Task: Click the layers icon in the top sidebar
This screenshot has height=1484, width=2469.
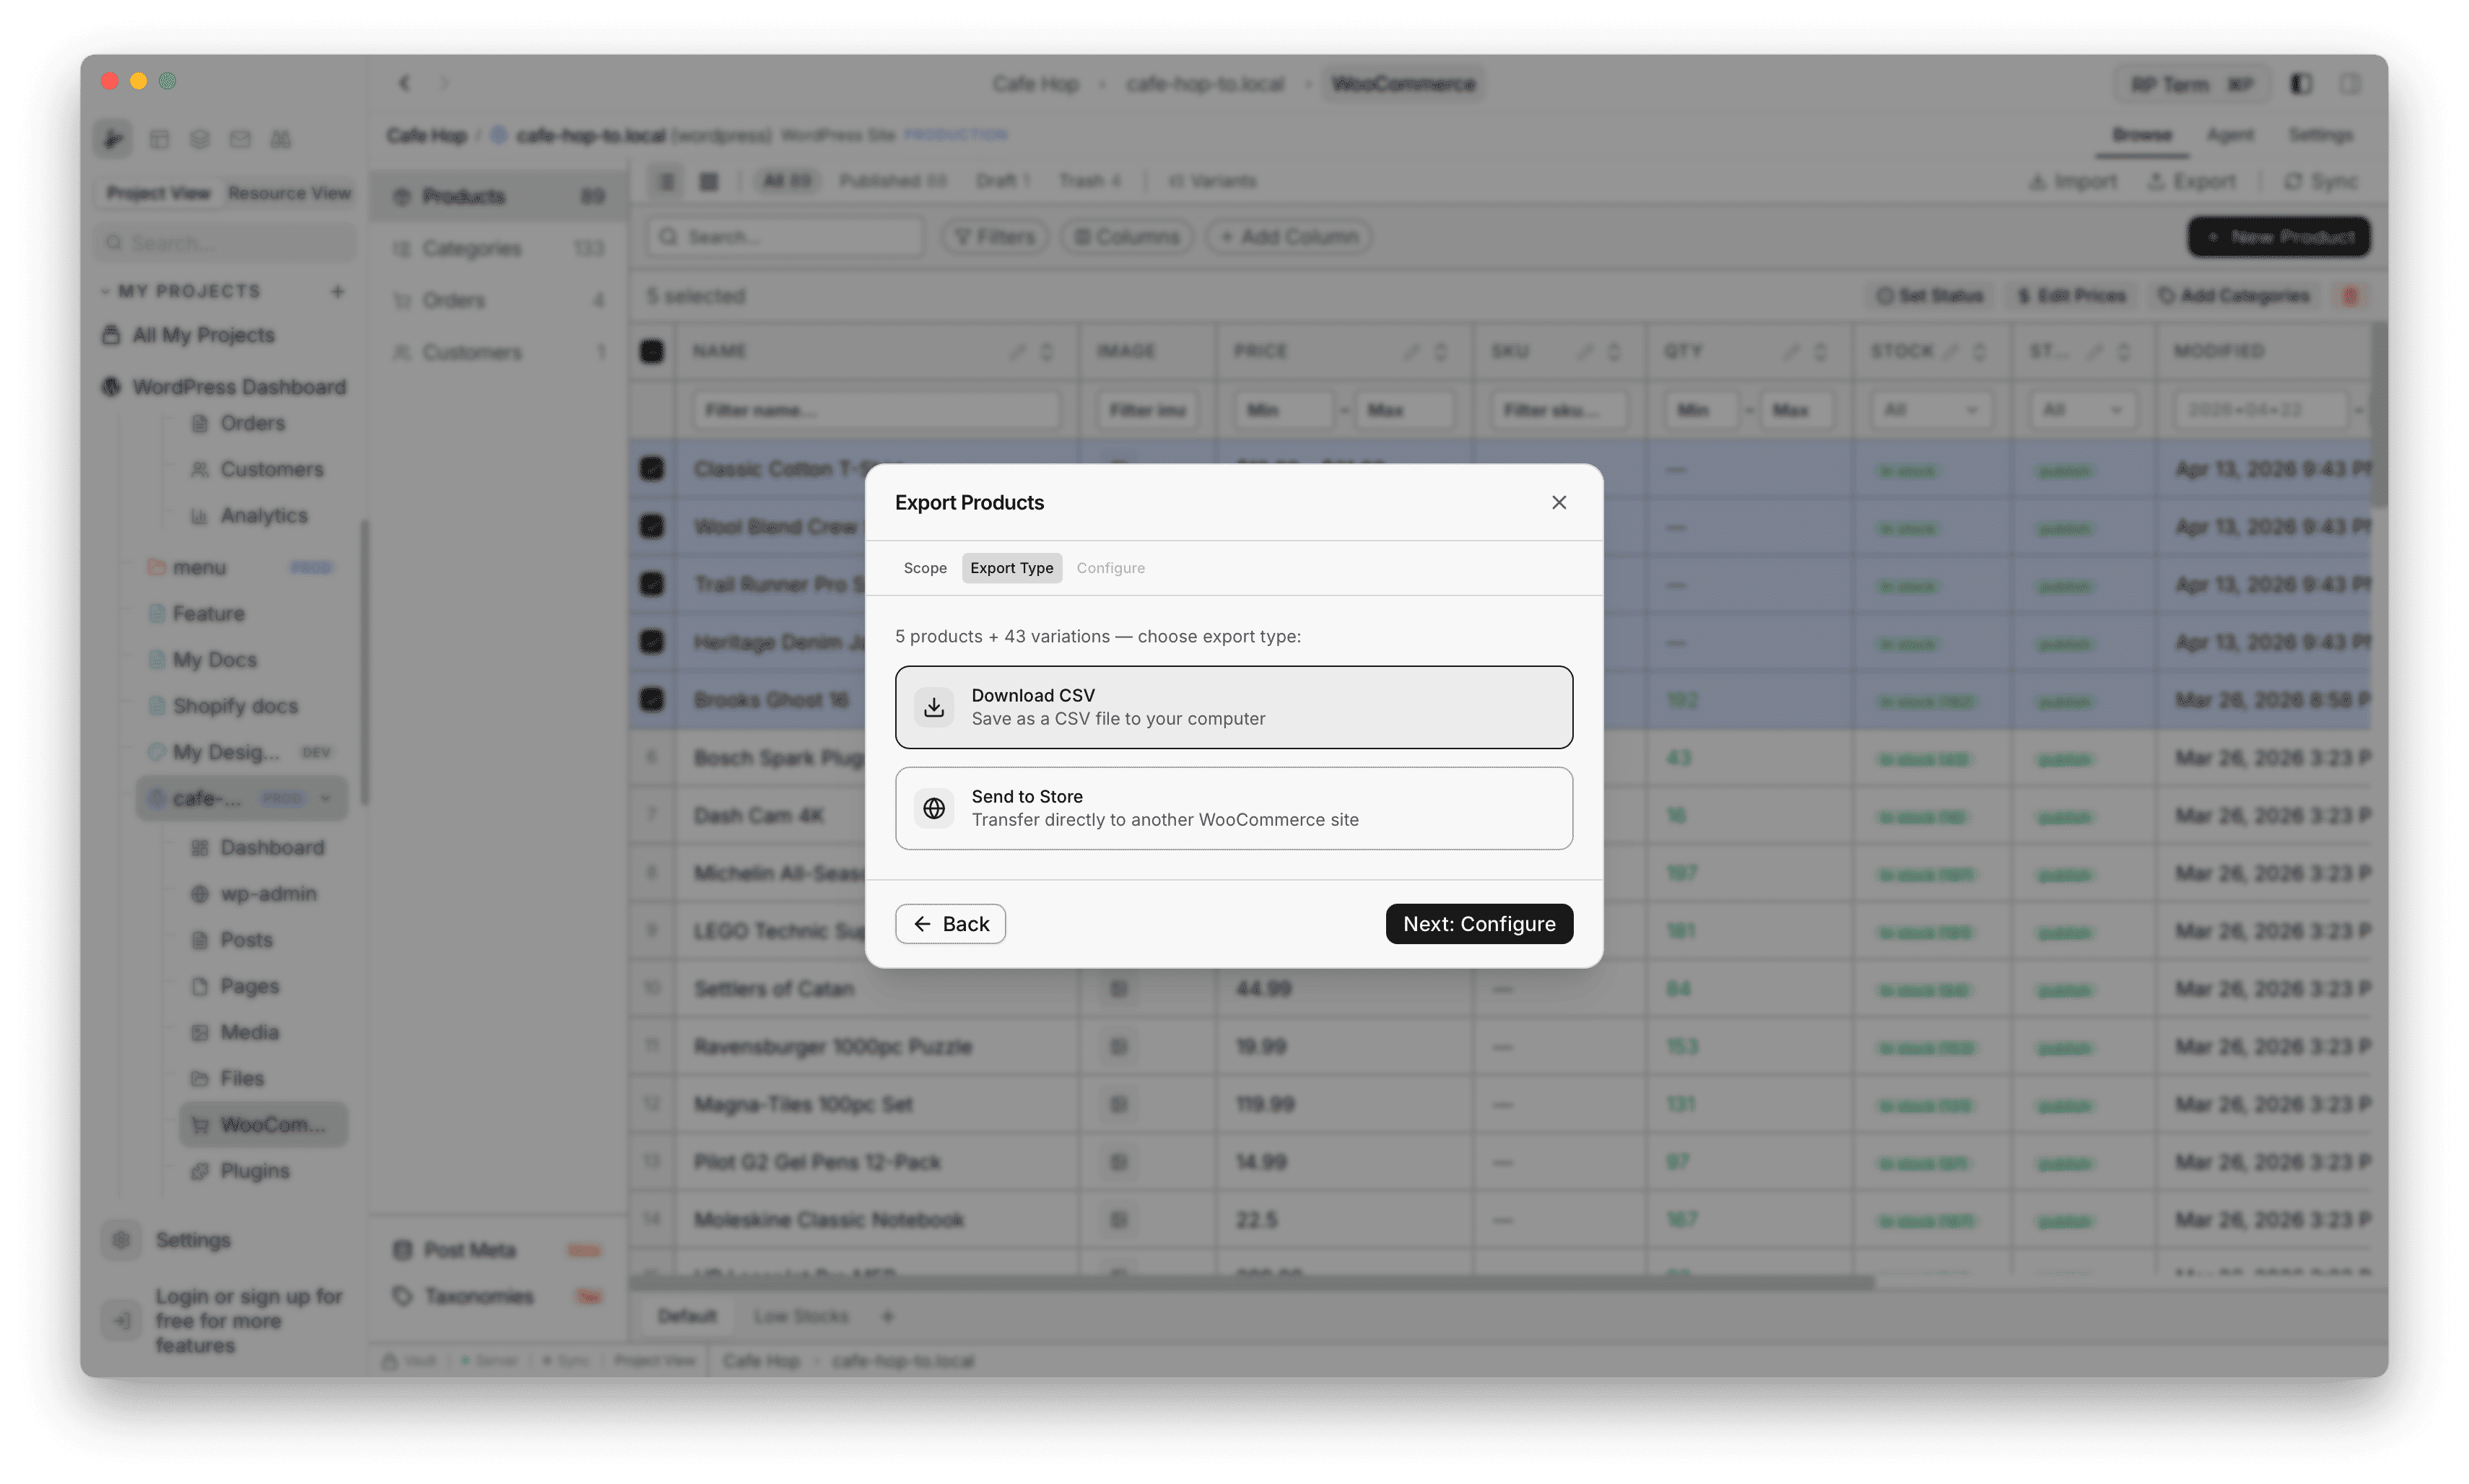Action: point(200,139)
